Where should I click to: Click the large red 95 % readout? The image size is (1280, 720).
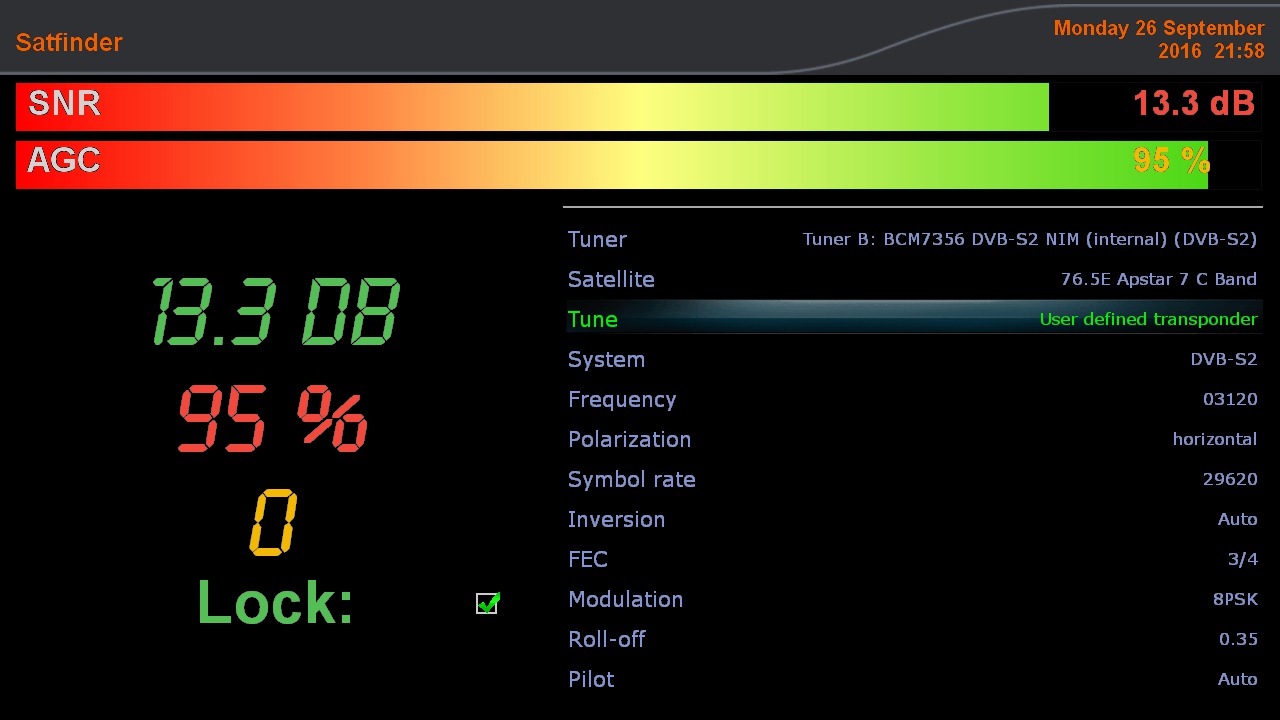pyautogui.click(x=273, y=419)
